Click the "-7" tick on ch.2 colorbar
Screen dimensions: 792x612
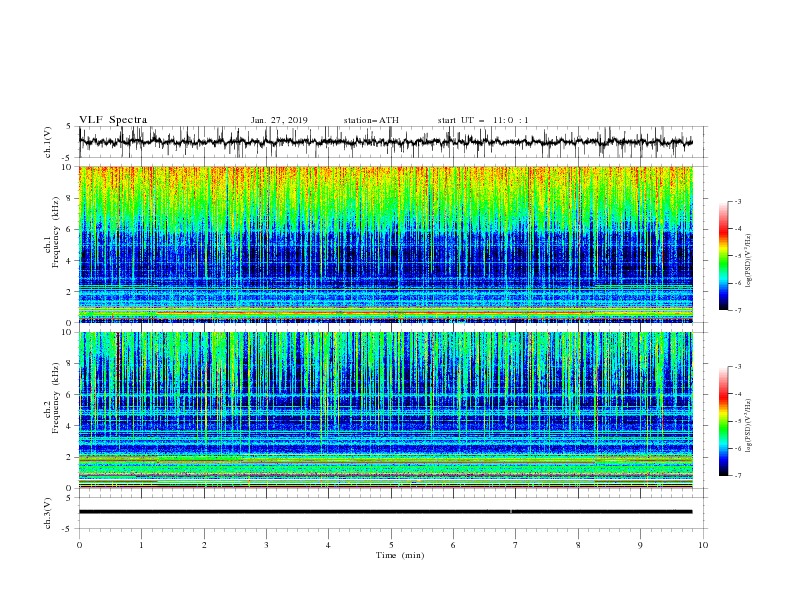pos(737,476)
